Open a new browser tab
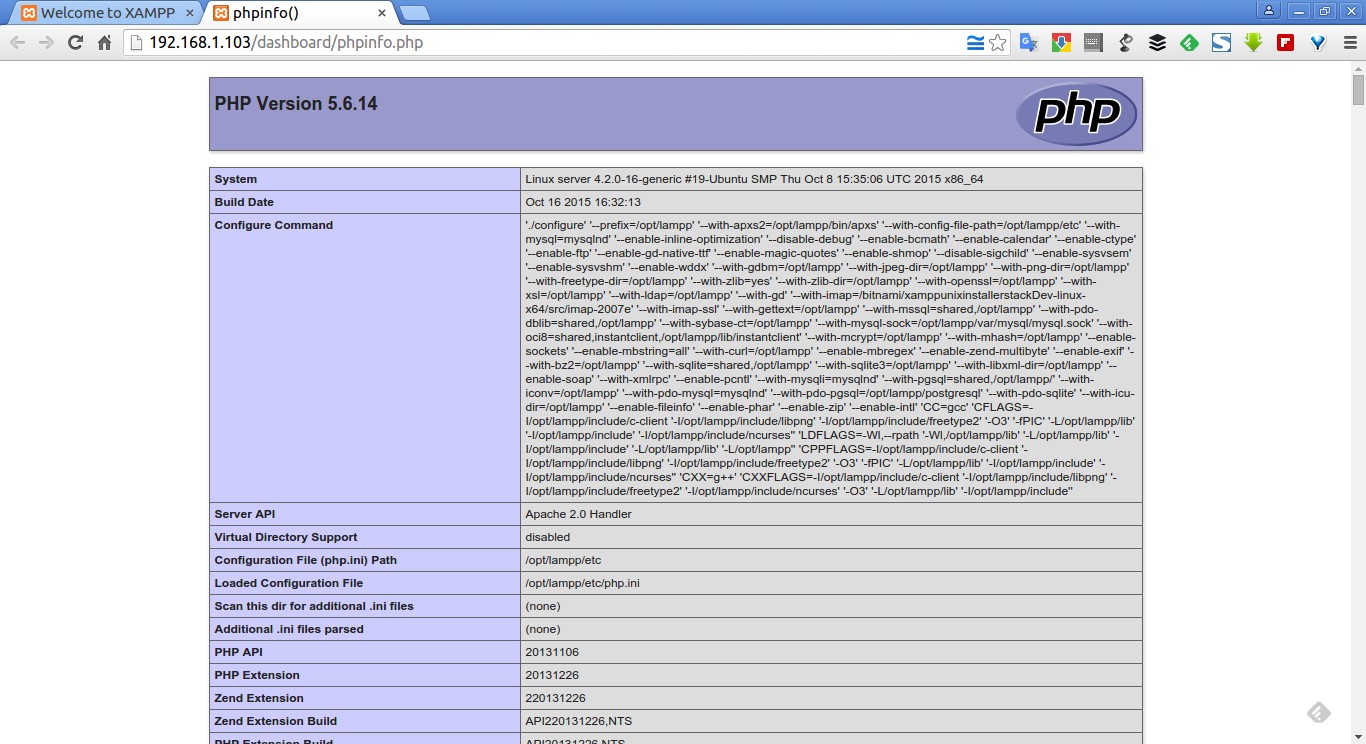 click(x=415, y=13)
